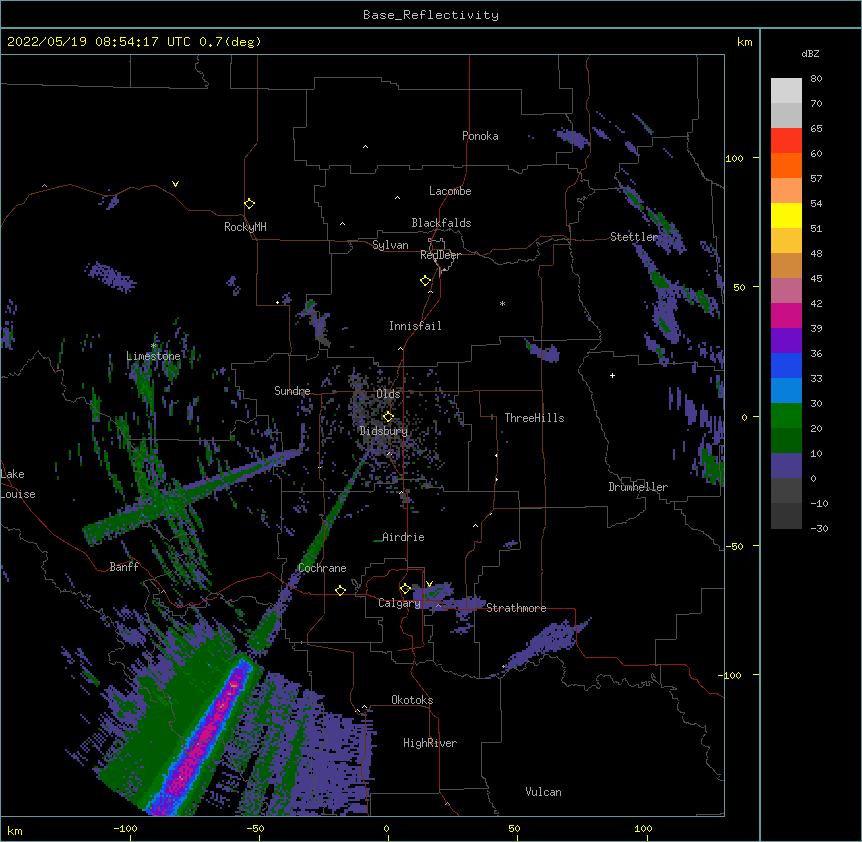This screenshot has height=842, width=862.
Task: Click the Limestone label
Action: (153, 356)
